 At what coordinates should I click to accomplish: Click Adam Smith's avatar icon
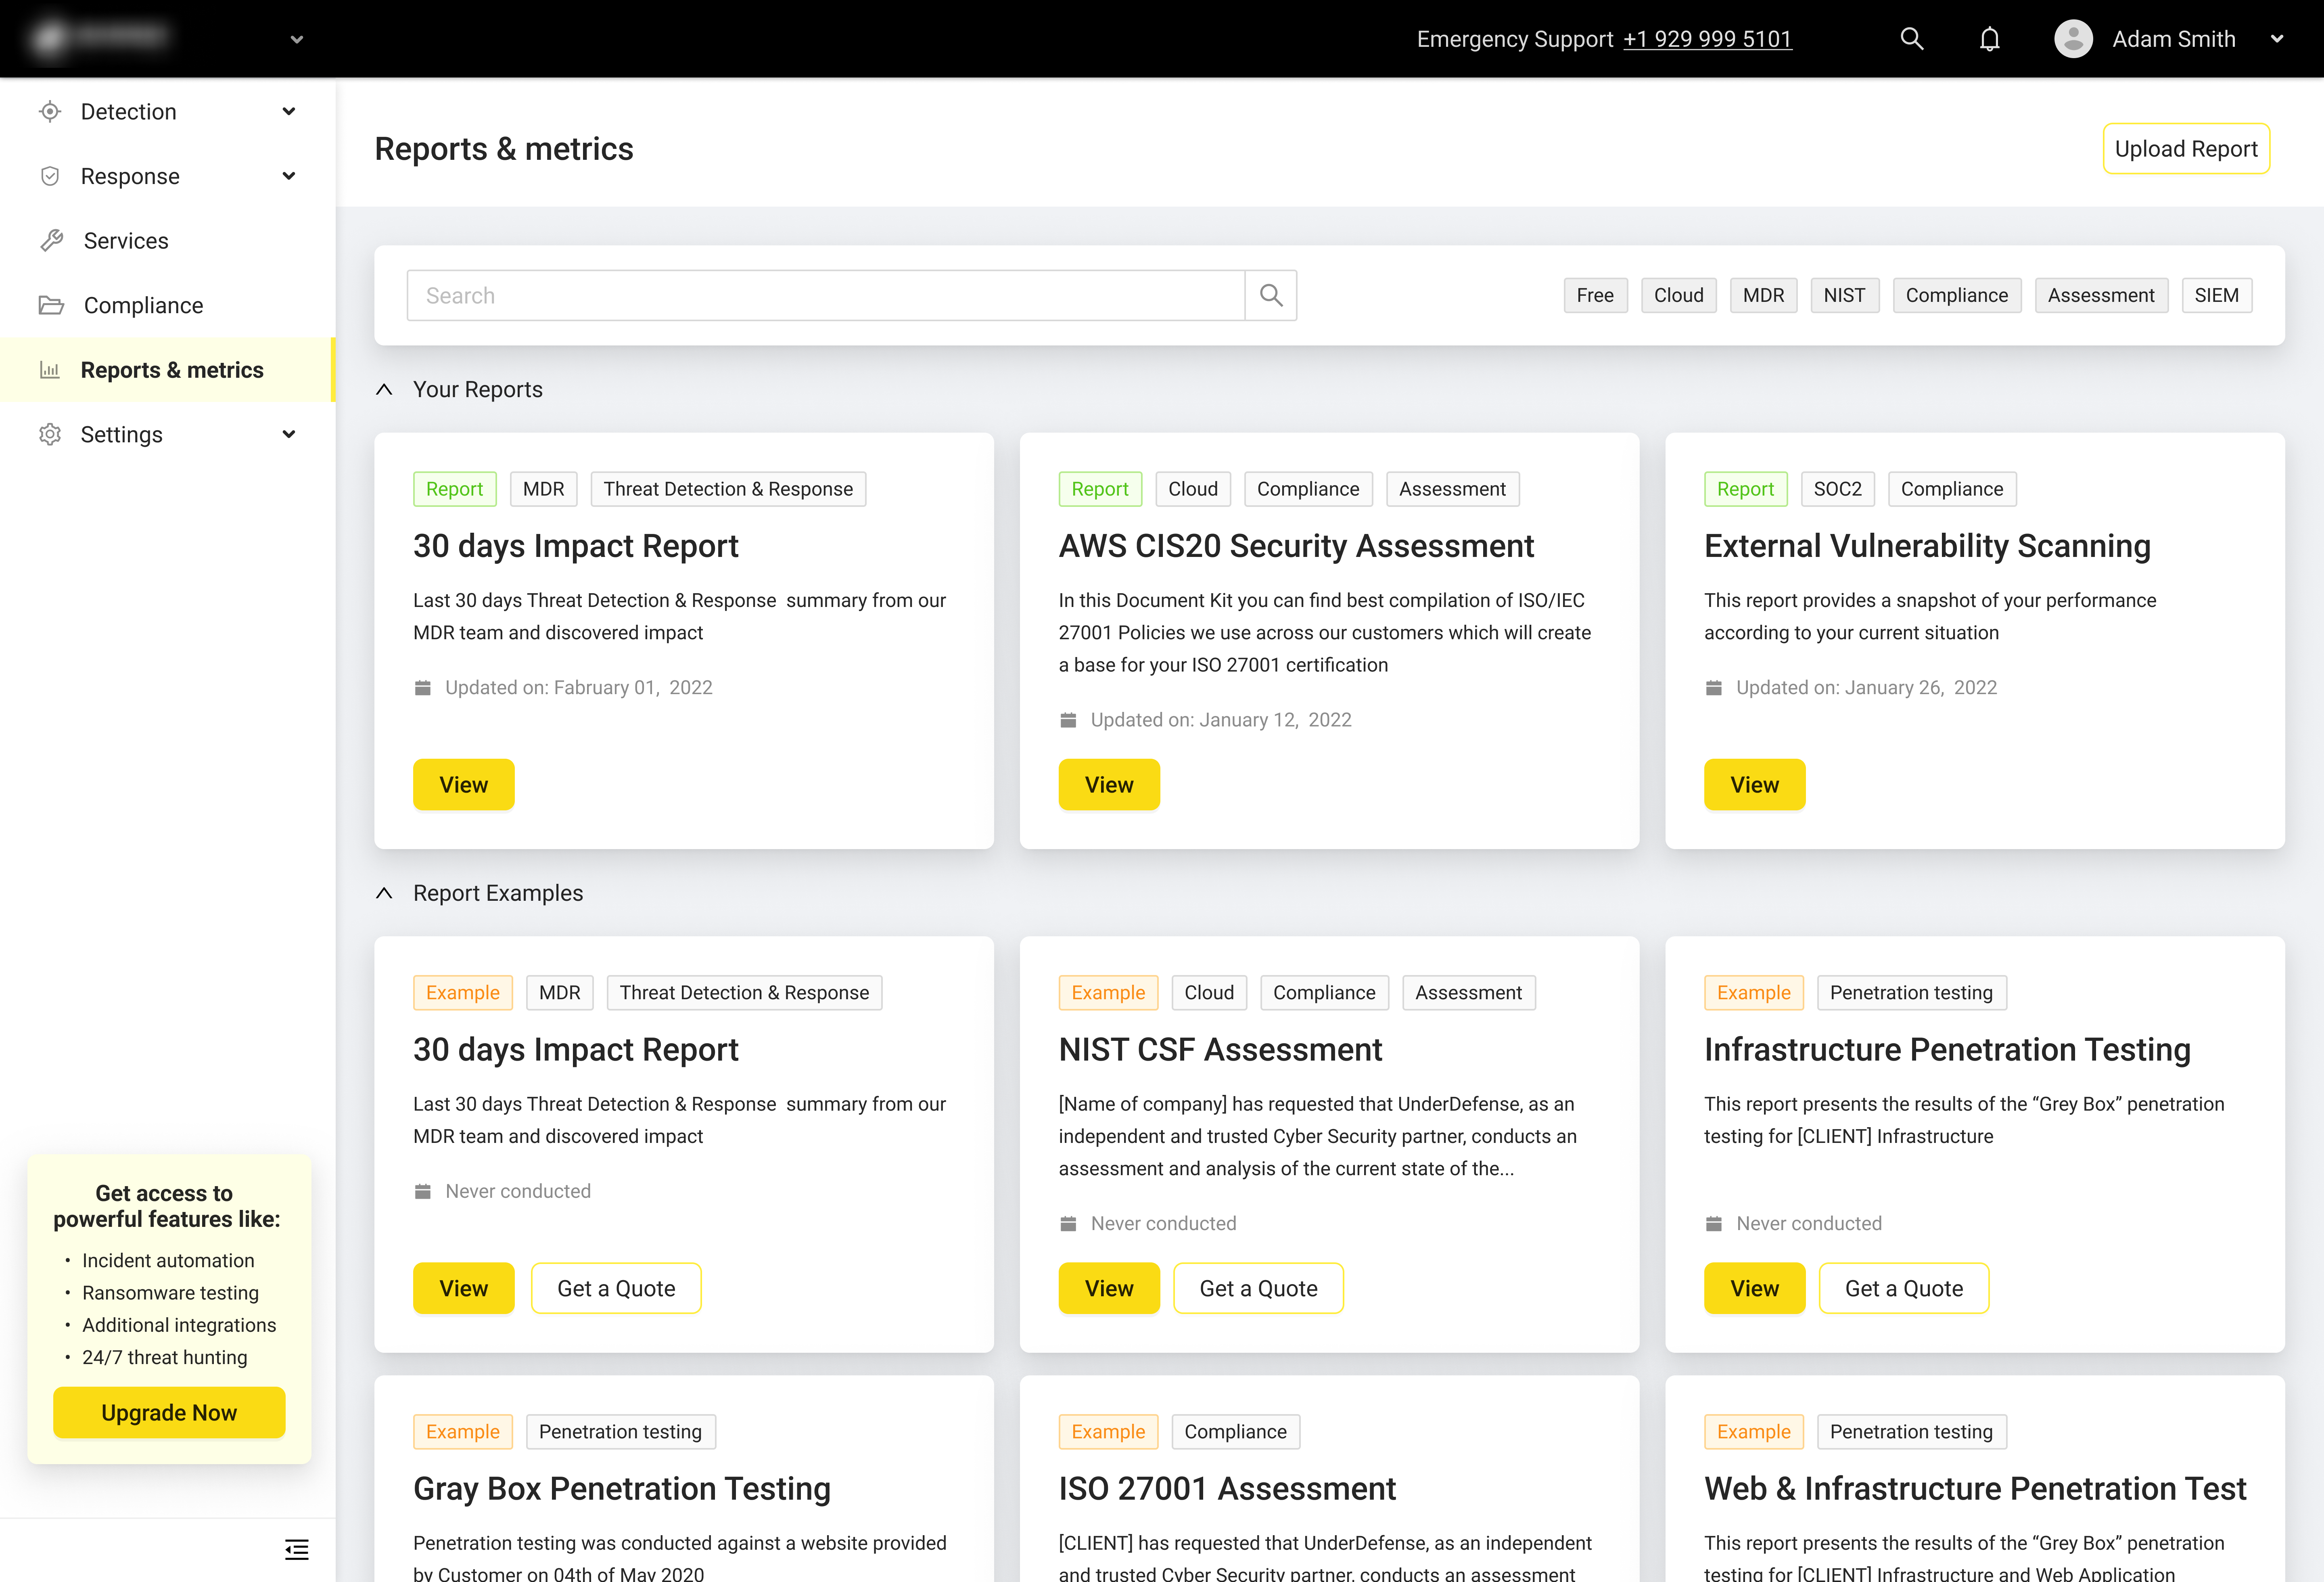tap(2073, 39)
